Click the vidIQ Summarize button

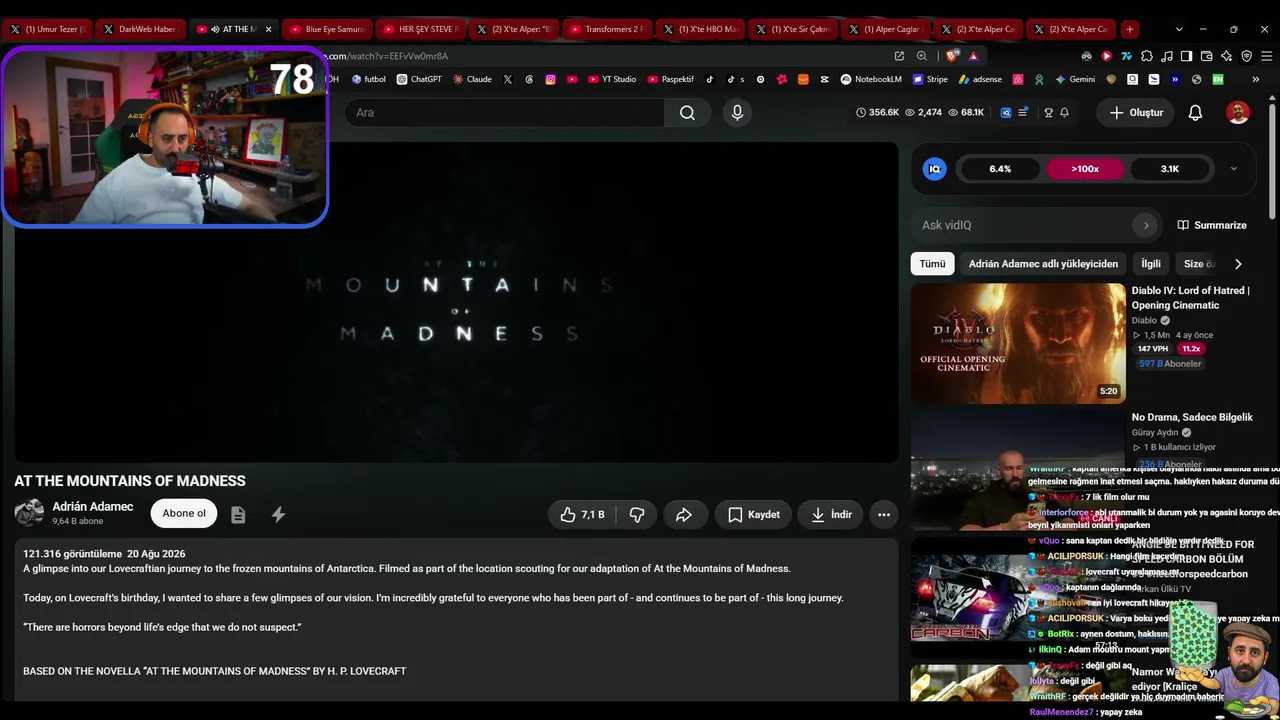point(1212,225)
